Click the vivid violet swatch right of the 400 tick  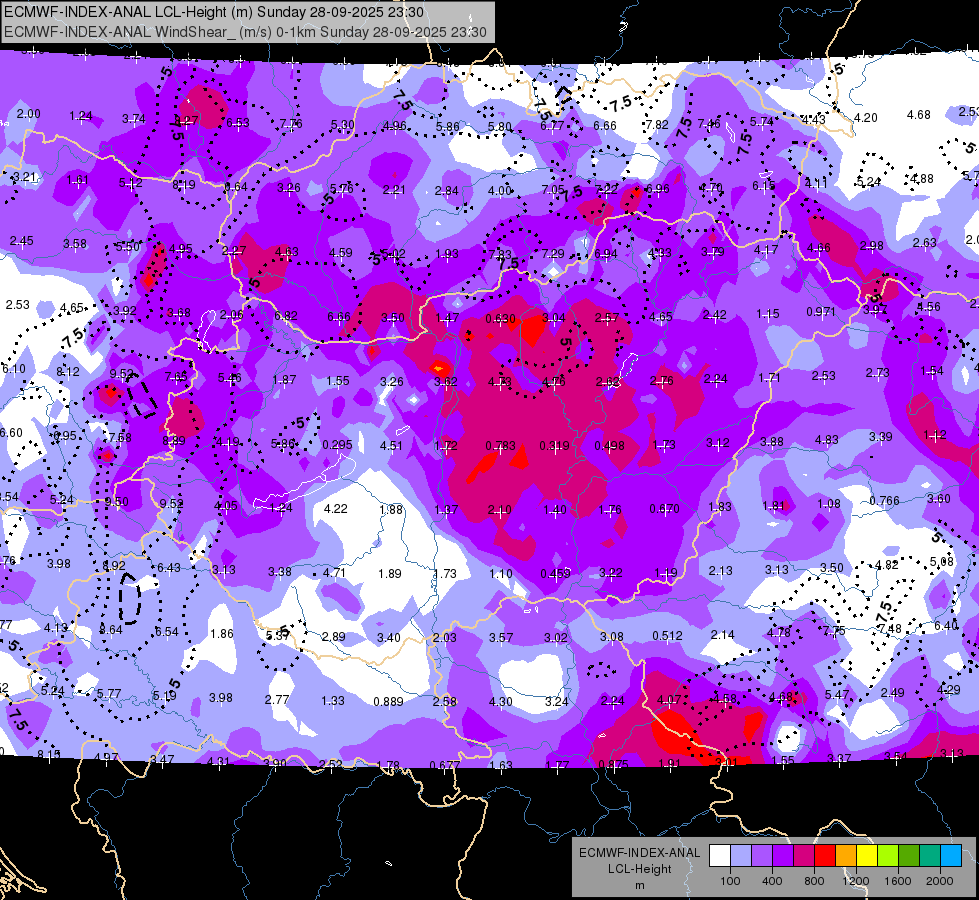(783, 856)
